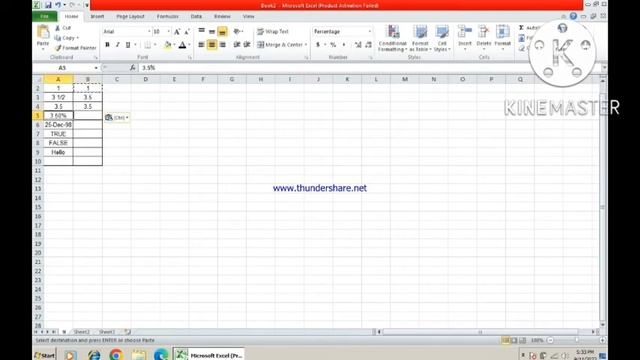The height and width of the screenshot is (360, 640).
Task: Toggle Italic formatting
Action: (x=118, y=45)
